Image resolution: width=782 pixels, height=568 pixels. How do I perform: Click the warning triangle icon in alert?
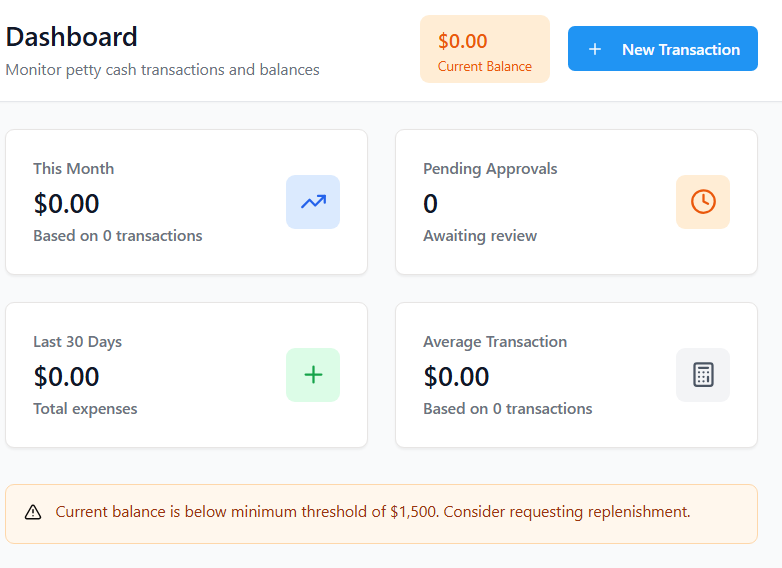point(33,513)
